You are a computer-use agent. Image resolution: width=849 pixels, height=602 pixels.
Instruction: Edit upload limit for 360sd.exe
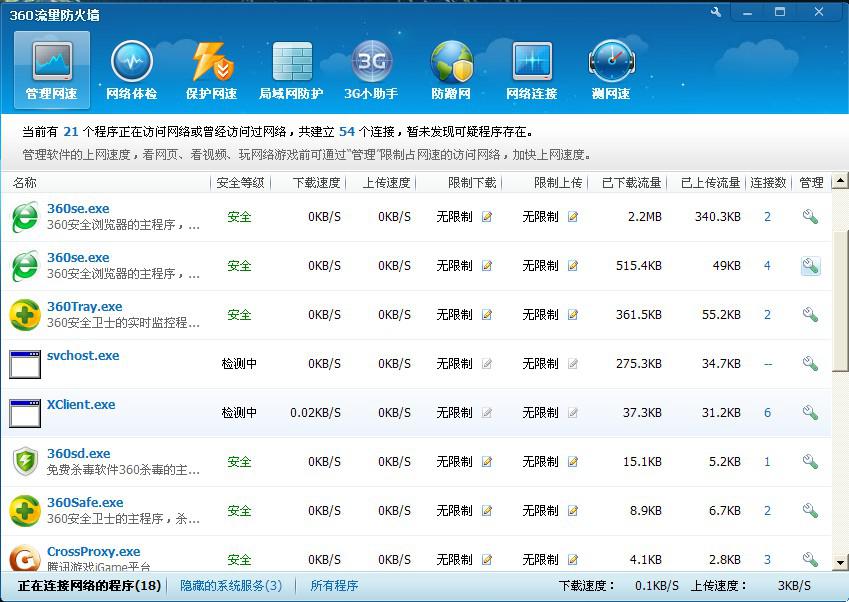click(x=573, y=462)
